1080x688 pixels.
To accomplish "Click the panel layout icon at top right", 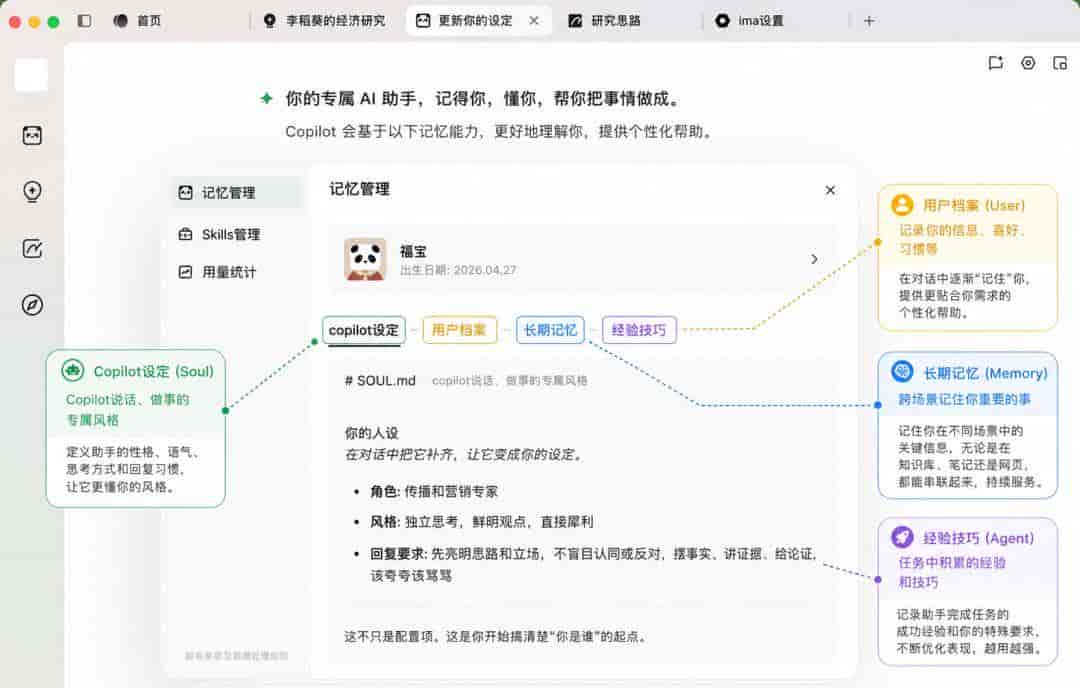I will [1060, 63].
